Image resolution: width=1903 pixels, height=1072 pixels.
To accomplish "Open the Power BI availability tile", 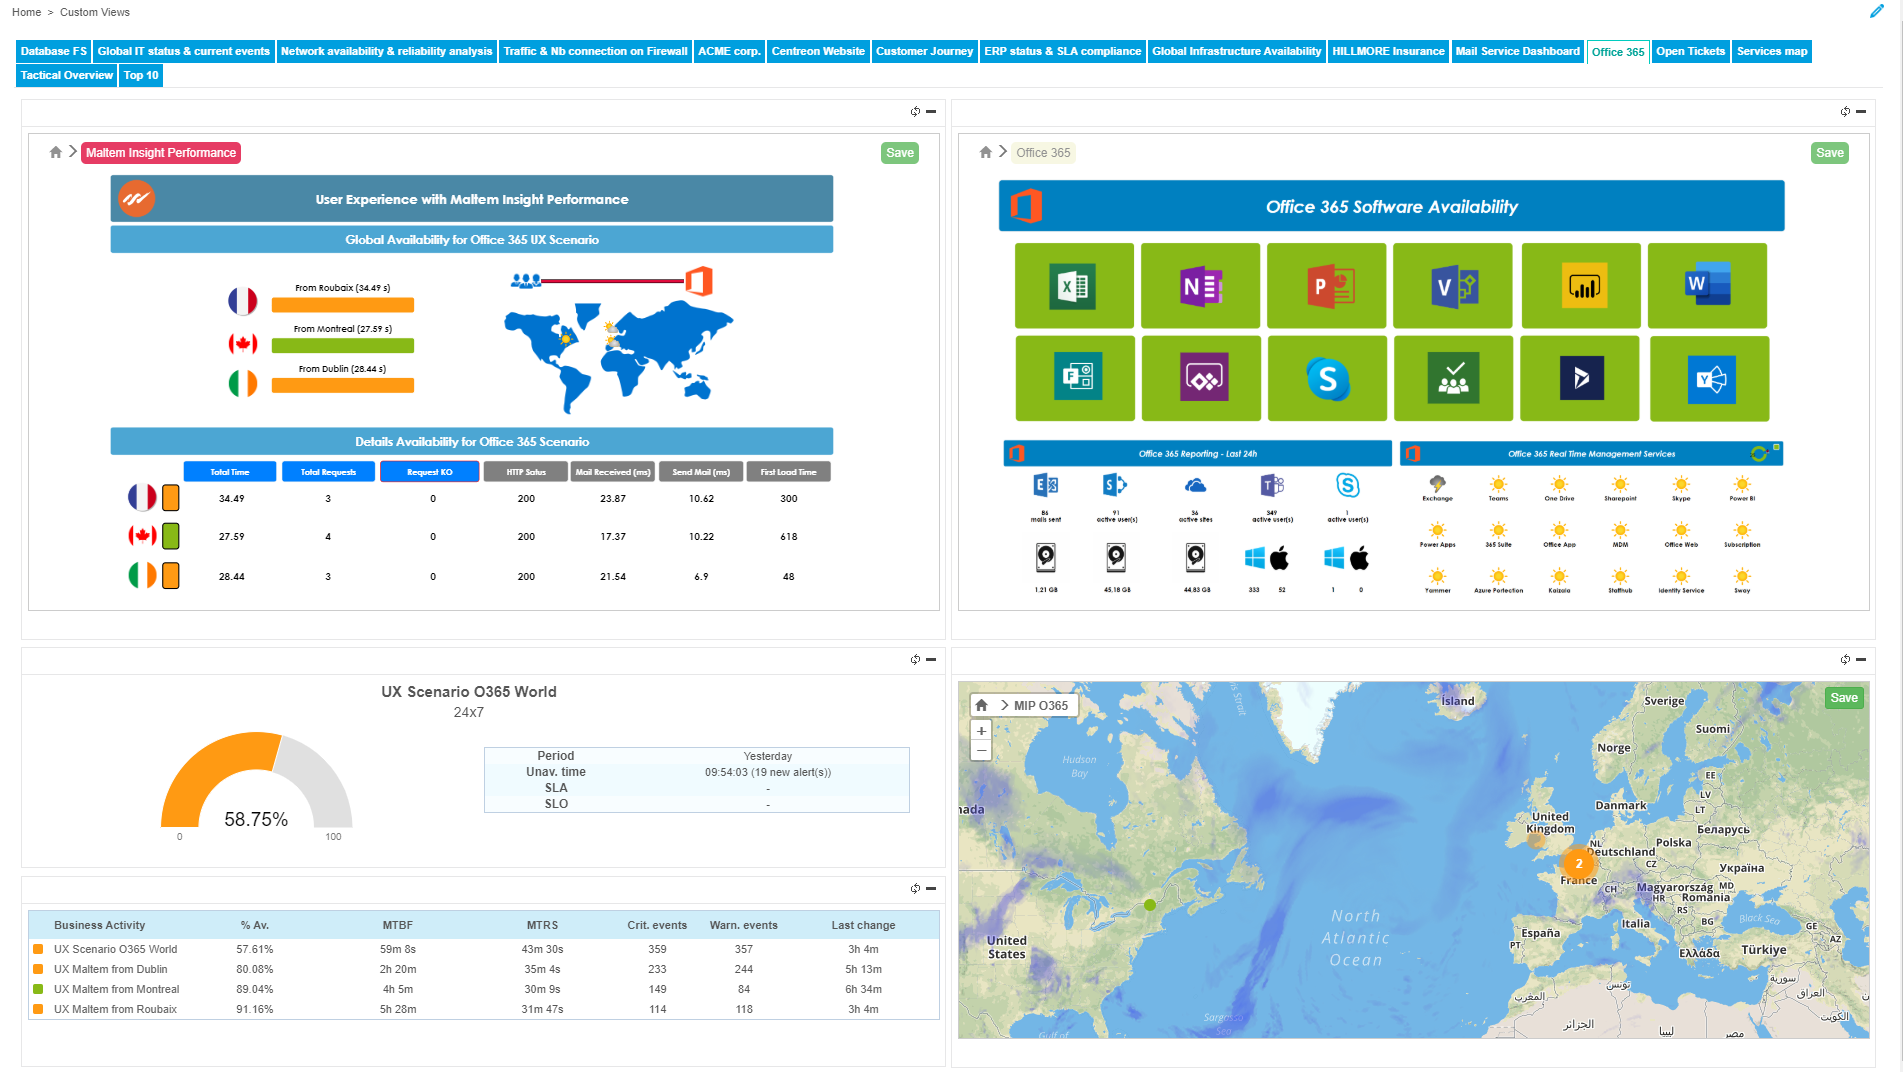I will coord(1581,286).
